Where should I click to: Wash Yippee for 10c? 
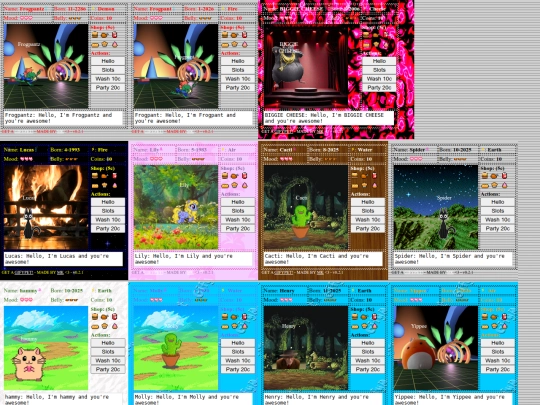coord(498,361)
